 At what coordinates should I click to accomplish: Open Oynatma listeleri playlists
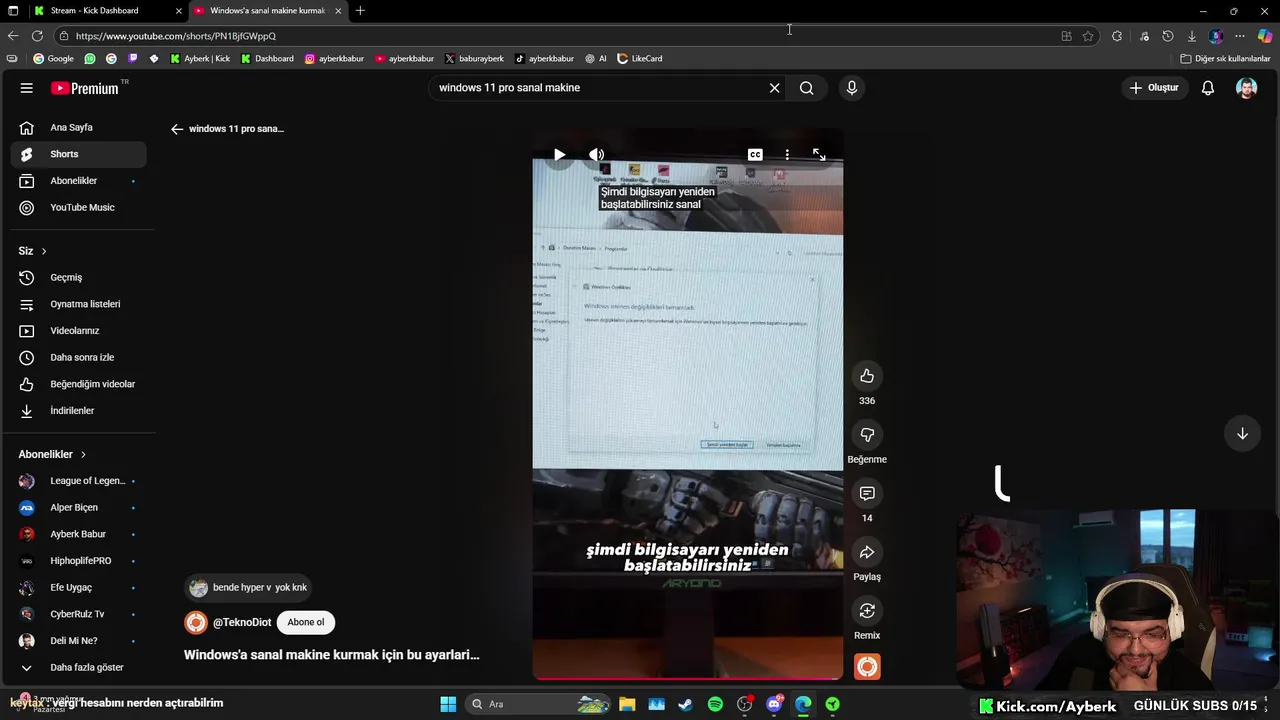[78, 304]
